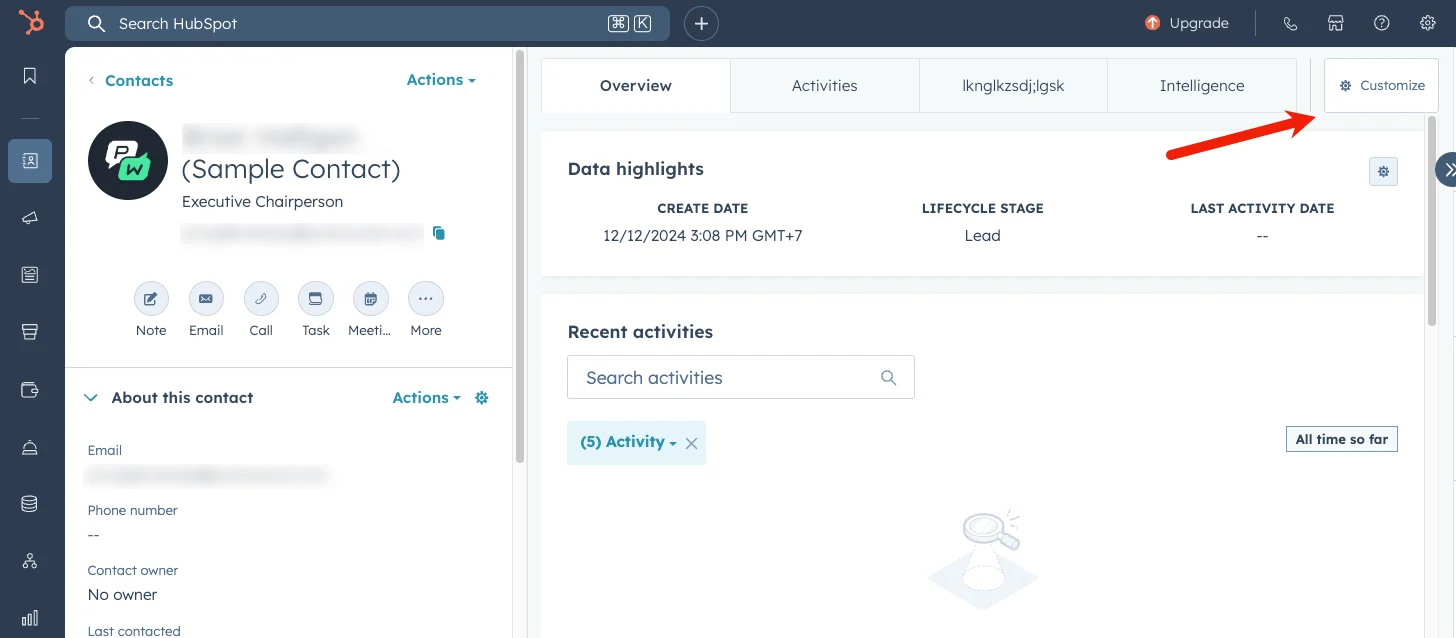The width and height of the screenshot is (1456, 638).
Task: Open the HubSpot Marketplace icon in top bar
Action: coord(1336,22)
